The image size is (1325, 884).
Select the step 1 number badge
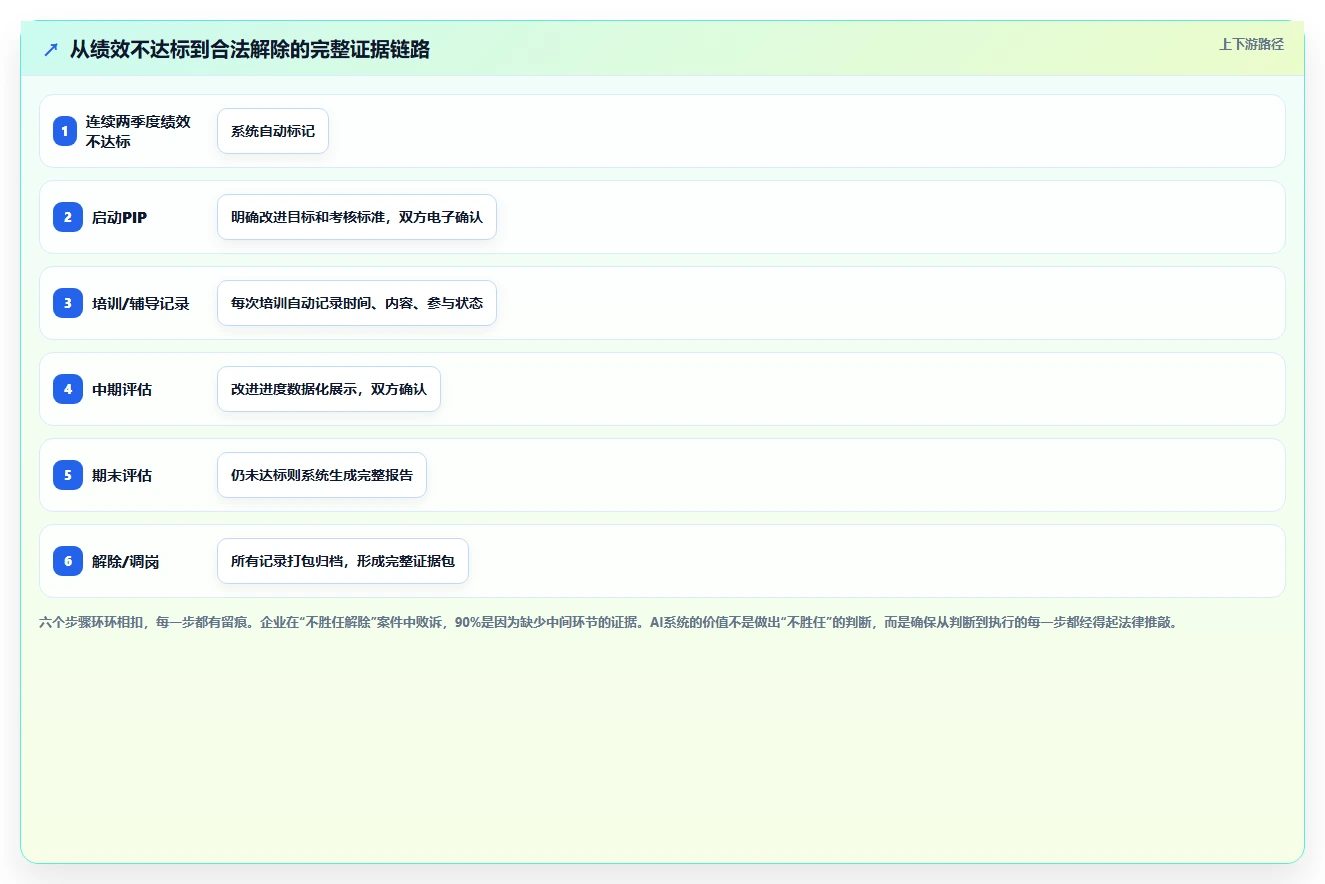coord(65,131)
